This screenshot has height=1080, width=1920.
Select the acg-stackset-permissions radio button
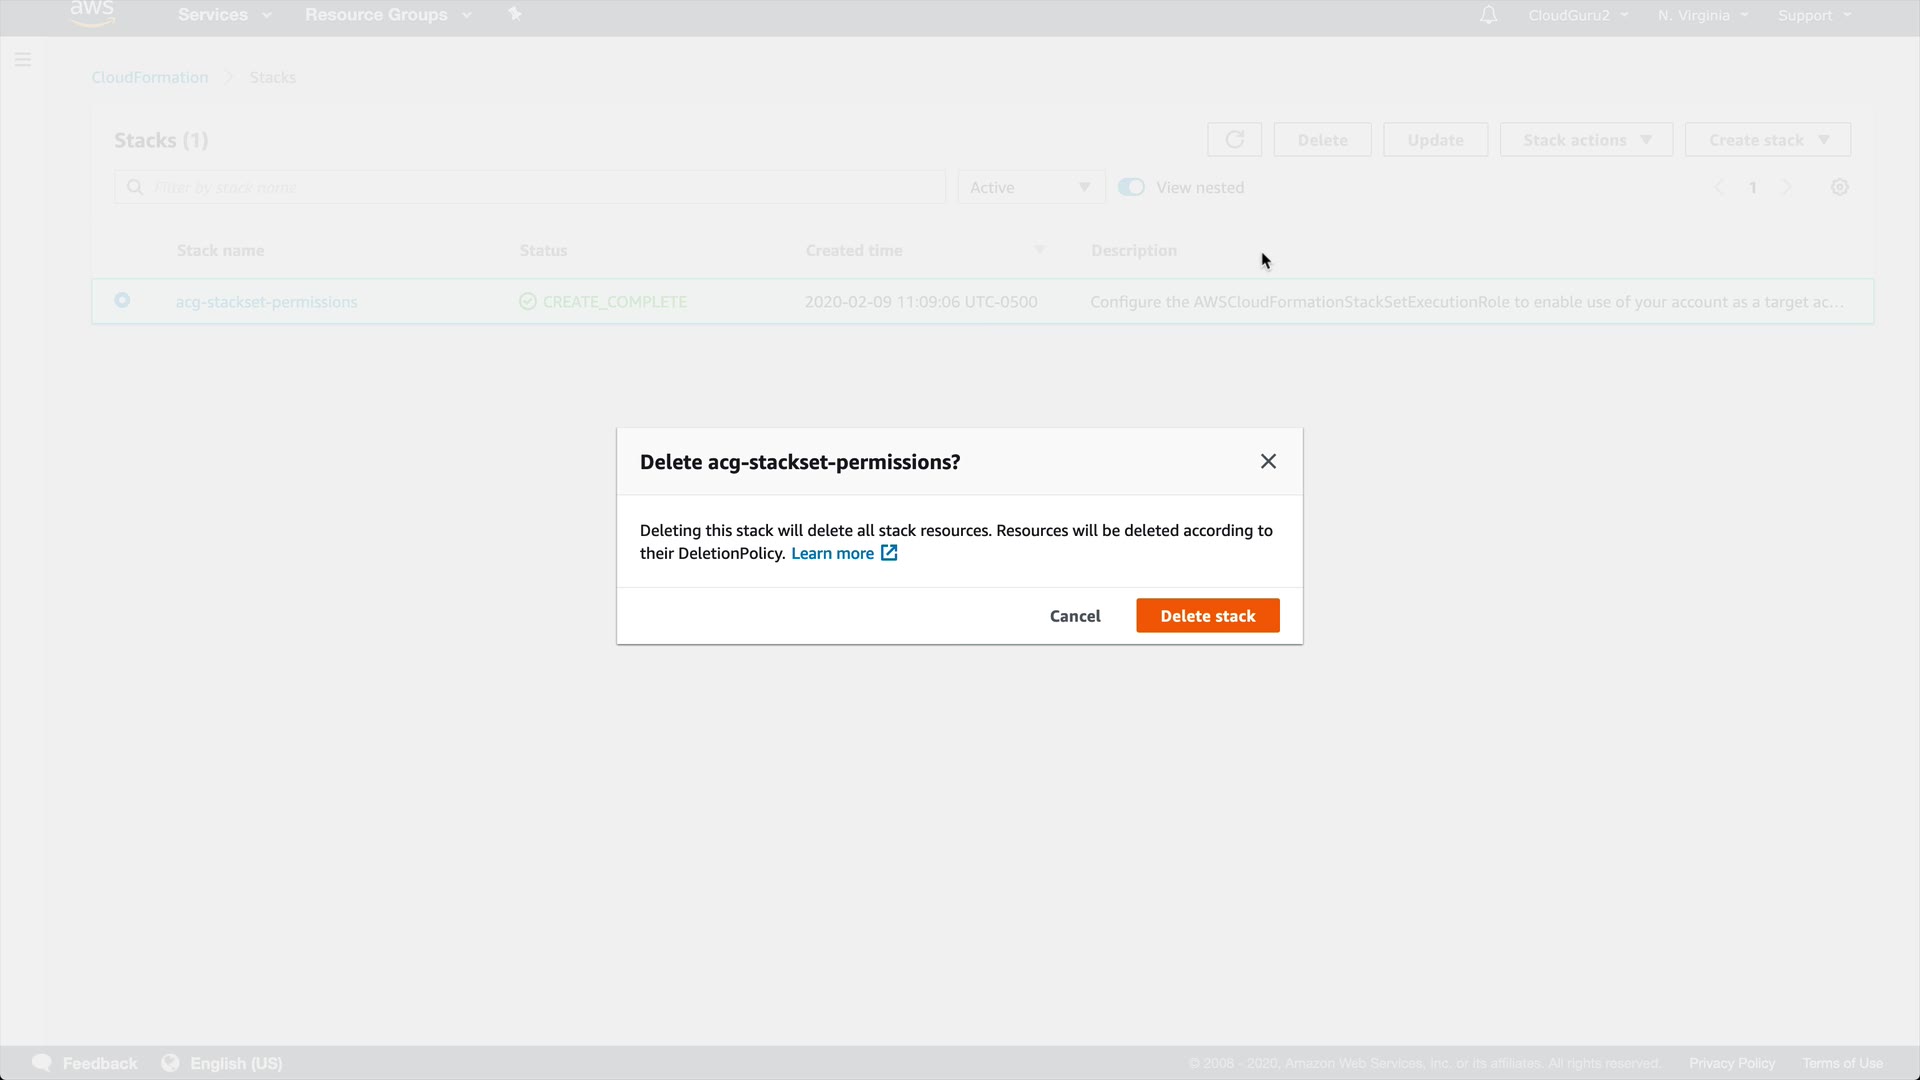tap(122, 300)
